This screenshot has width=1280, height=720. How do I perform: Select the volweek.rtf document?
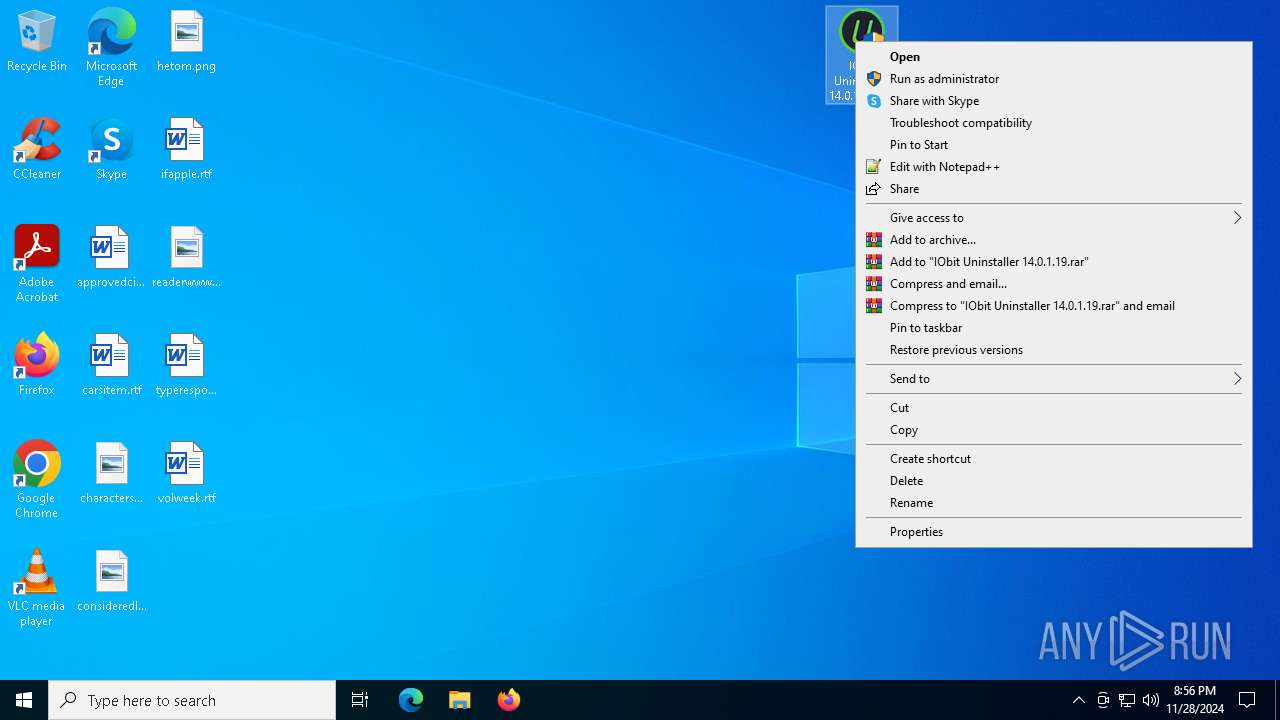[186, 474]
